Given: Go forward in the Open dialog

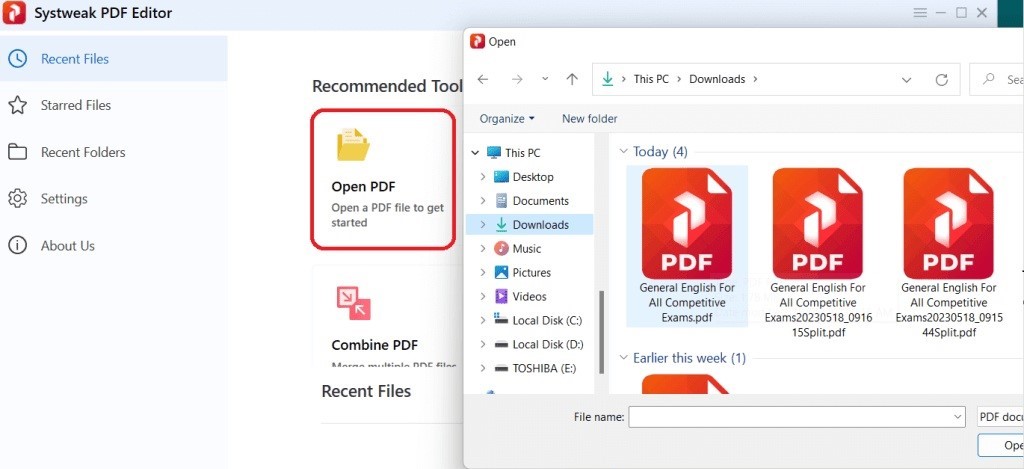Looking at the screenshot, I should [x=517, y=79].
